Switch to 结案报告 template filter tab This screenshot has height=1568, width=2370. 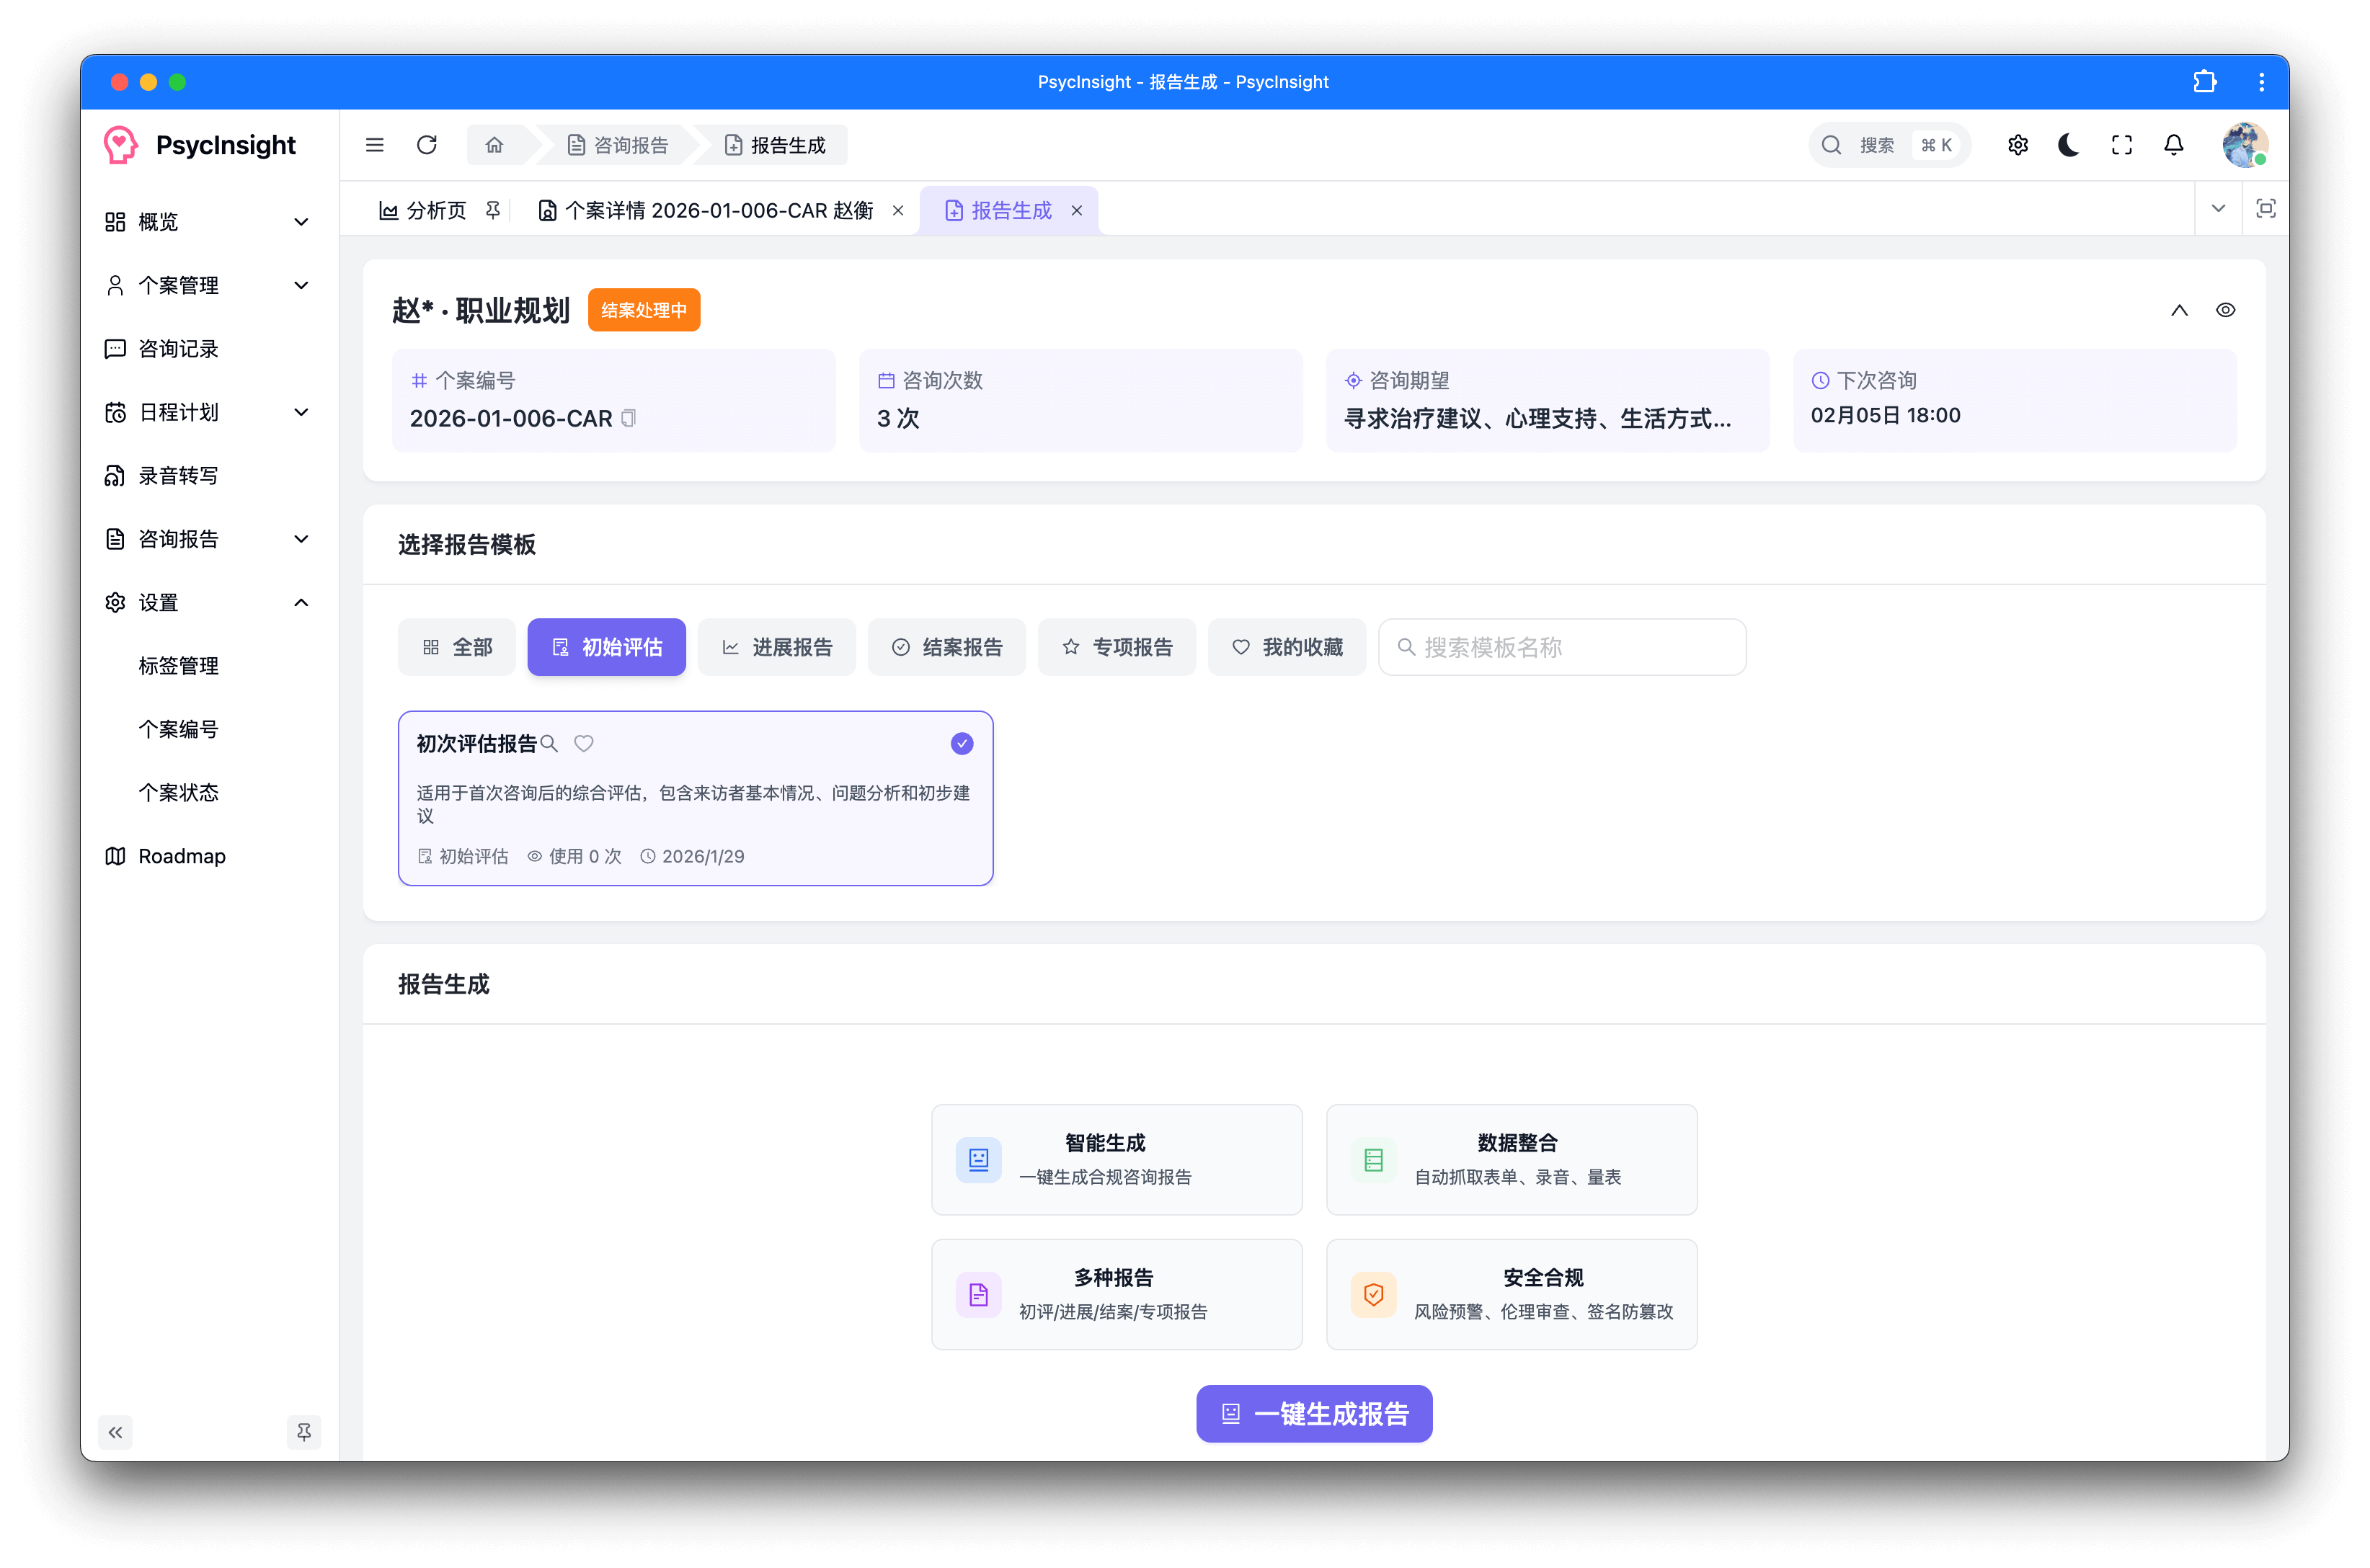click(x=947, y=647)
